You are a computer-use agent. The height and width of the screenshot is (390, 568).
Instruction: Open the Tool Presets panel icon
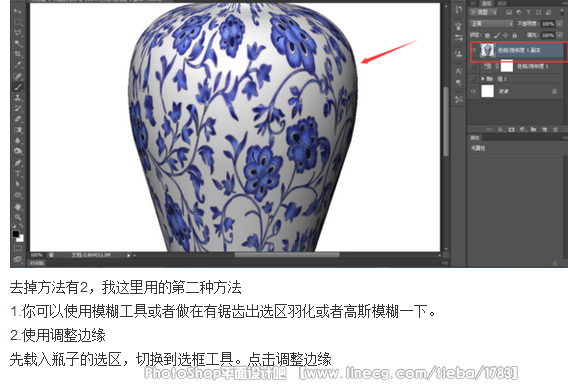459,99
